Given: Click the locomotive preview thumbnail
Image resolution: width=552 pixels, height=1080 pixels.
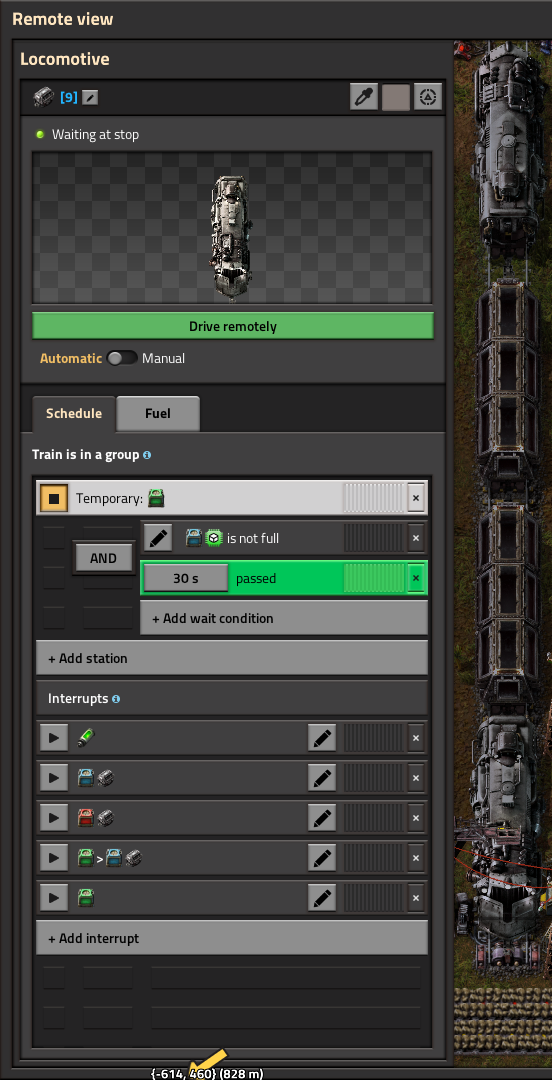Looking at the screenshot, I should pos(232,228).
